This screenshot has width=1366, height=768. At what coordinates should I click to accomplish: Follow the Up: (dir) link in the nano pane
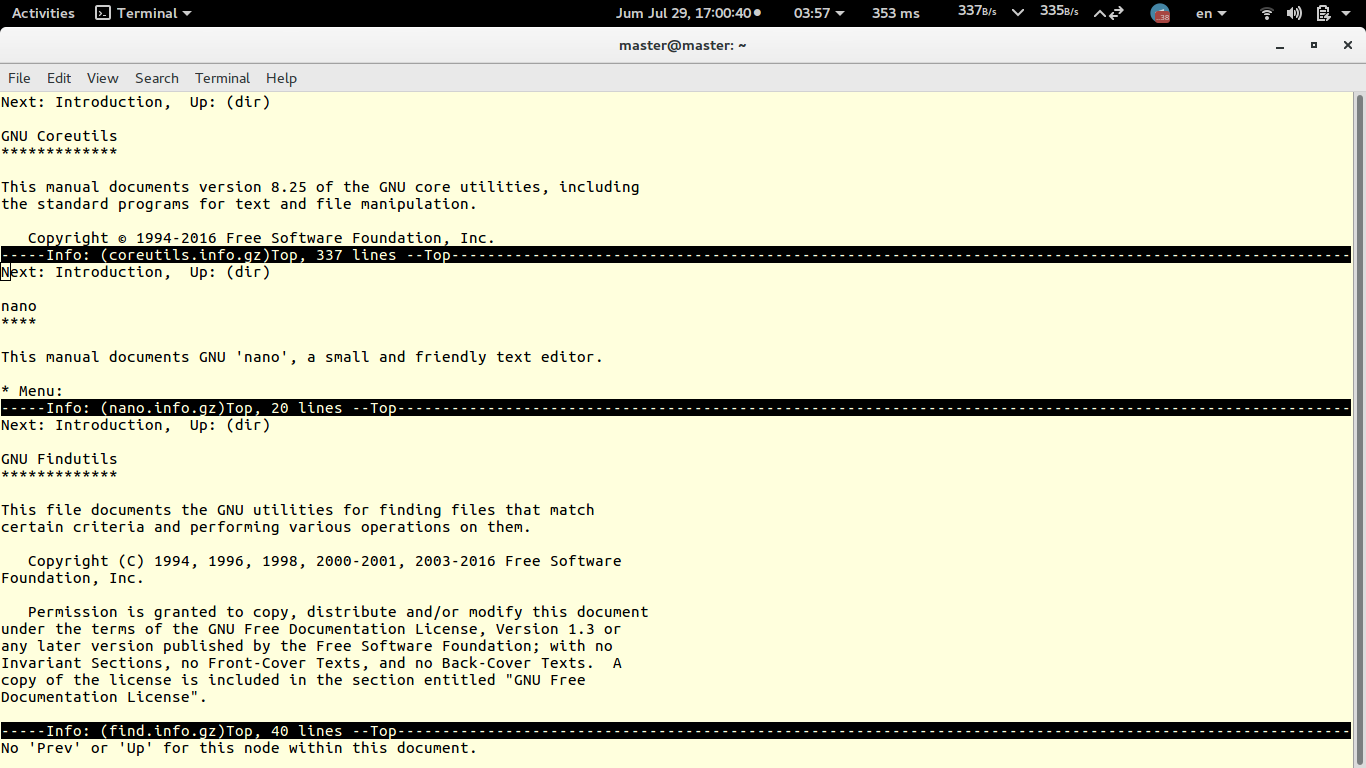[230, 272]
